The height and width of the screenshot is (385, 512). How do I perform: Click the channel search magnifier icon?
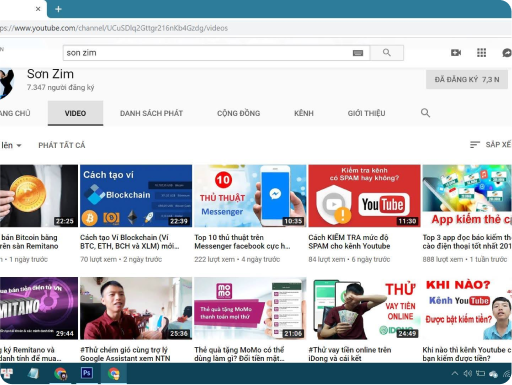425,113
